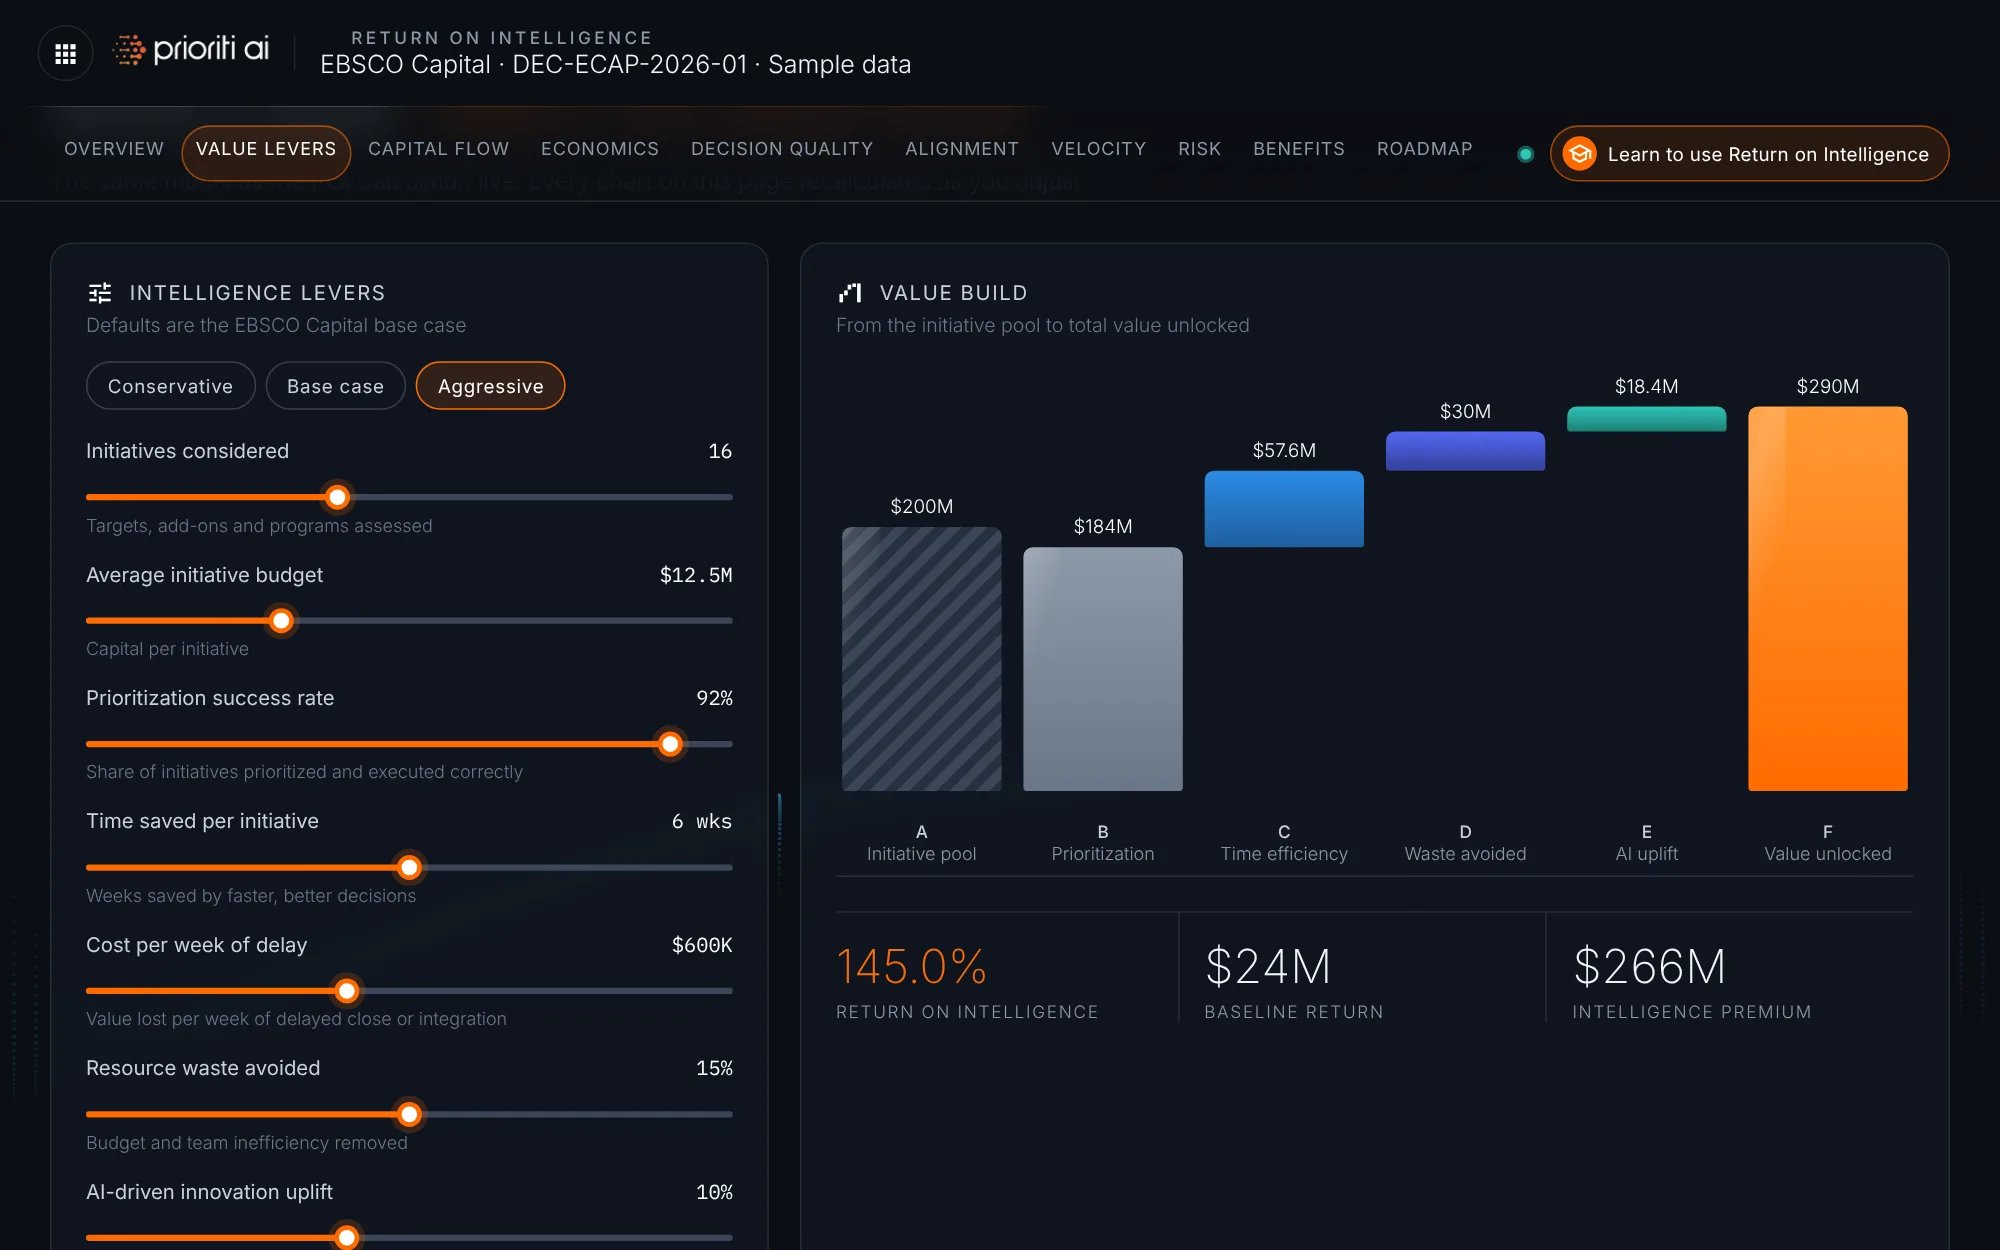The width and height of the screenshot is (2000, 1250).
Task: Click the Time saved per initiative slider handle
Action: [409, 868]
